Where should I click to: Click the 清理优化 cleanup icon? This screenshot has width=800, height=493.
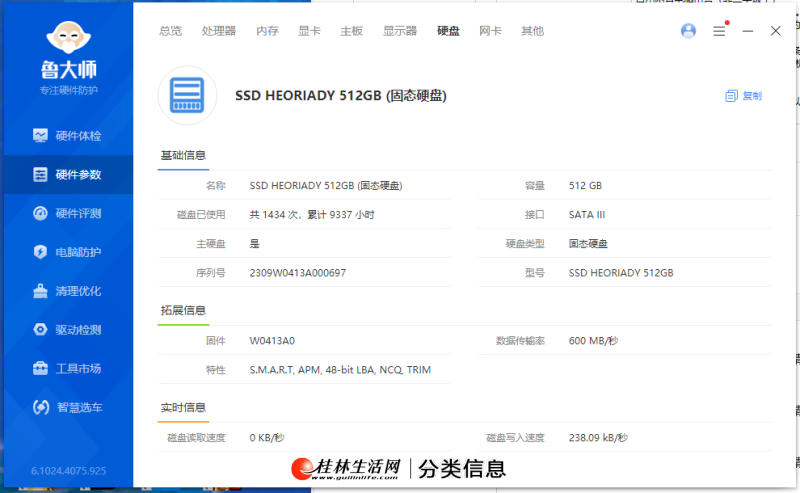(40, 291)
